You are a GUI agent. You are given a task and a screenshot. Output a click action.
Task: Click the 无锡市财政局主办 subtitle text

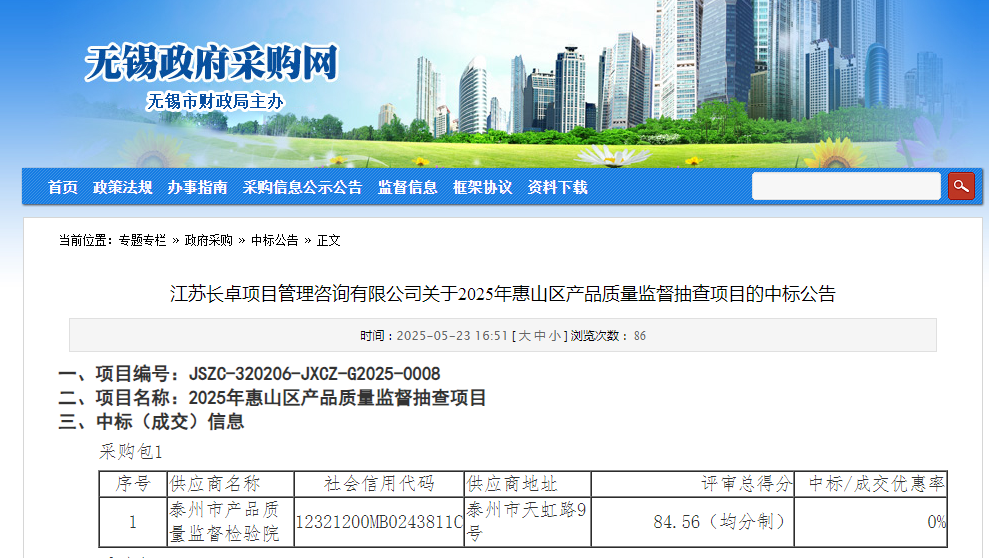(x=215, y=101)
